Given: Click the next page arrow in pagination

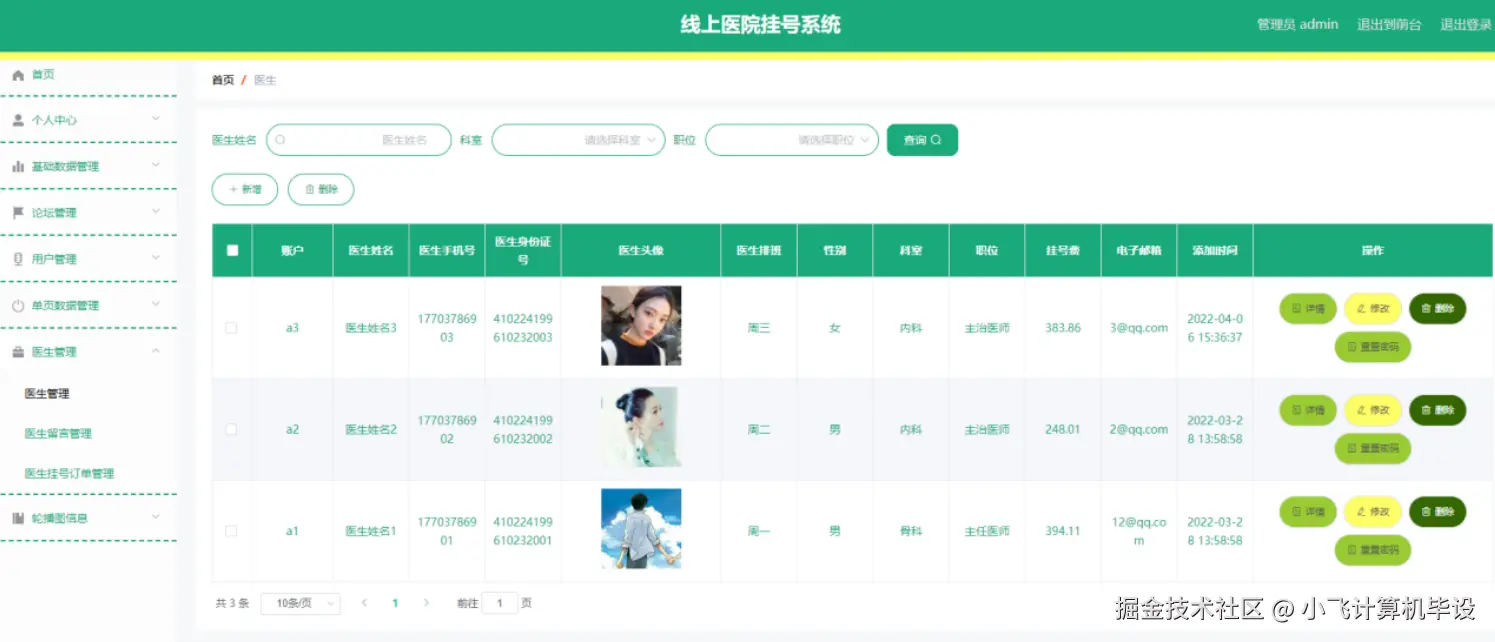Looking at the screenshot, I should point(426,603).
